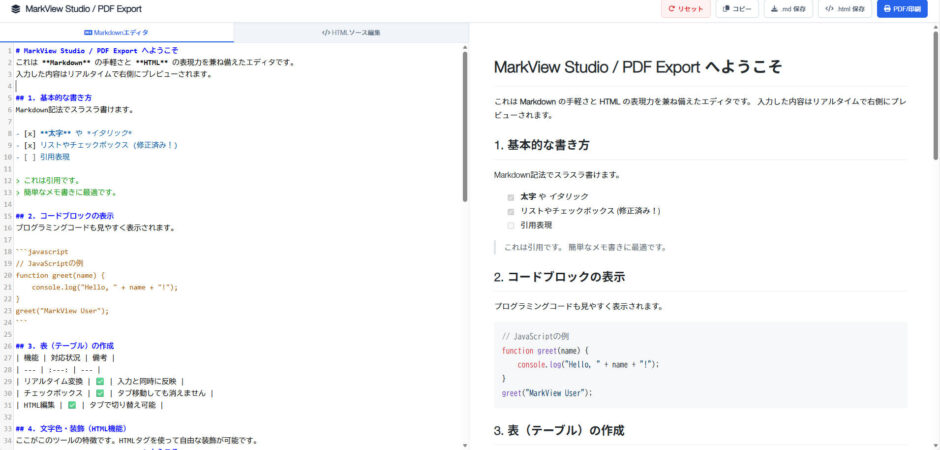Check the 引用表現 preview checkbox
940x450 pixels.
click(x=511, y=226)
